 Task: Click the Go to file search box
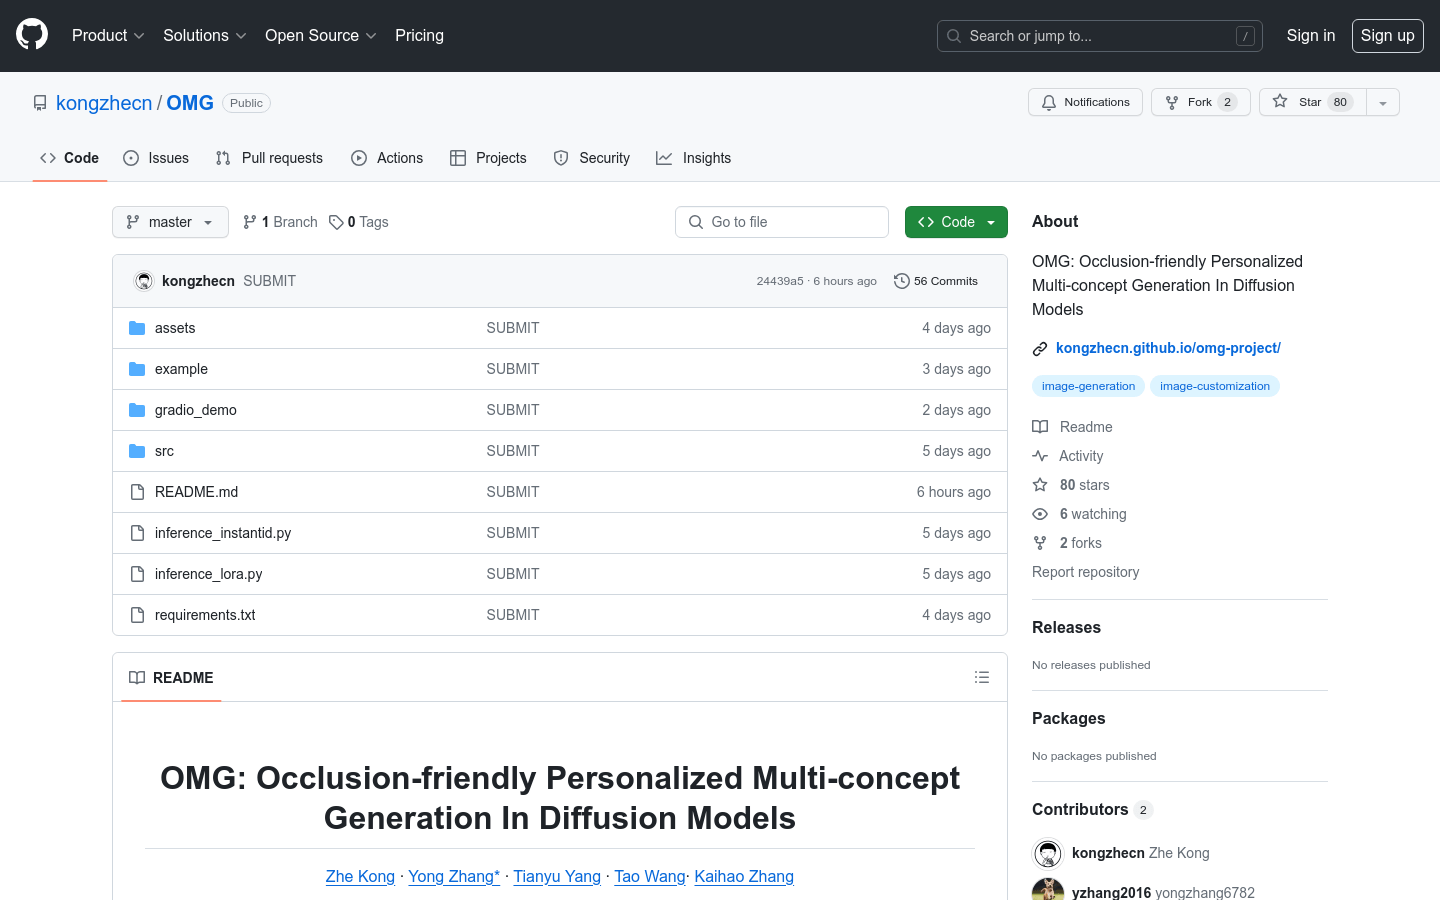click(782, 222)
